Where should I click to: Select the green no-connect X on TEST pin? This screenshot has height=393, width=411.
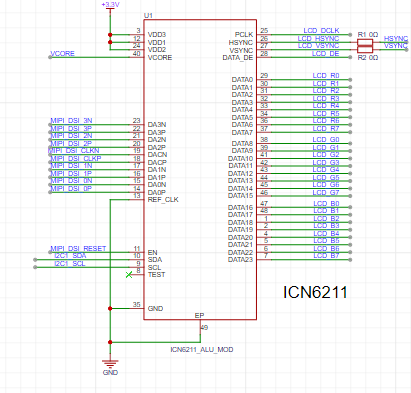[x=129, y=275]
